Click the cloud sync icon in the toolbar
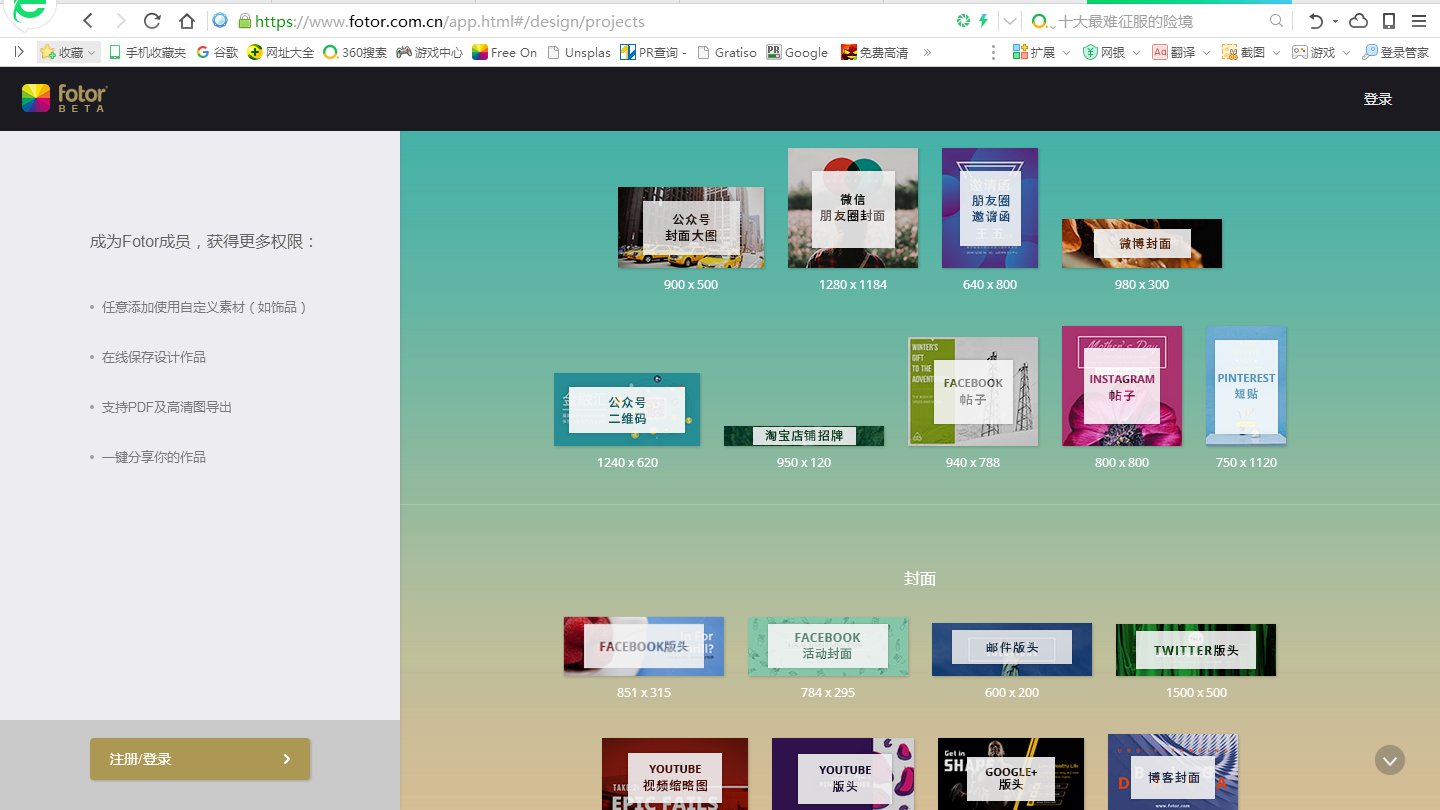1440x810 pixels. click(1358, 21)
